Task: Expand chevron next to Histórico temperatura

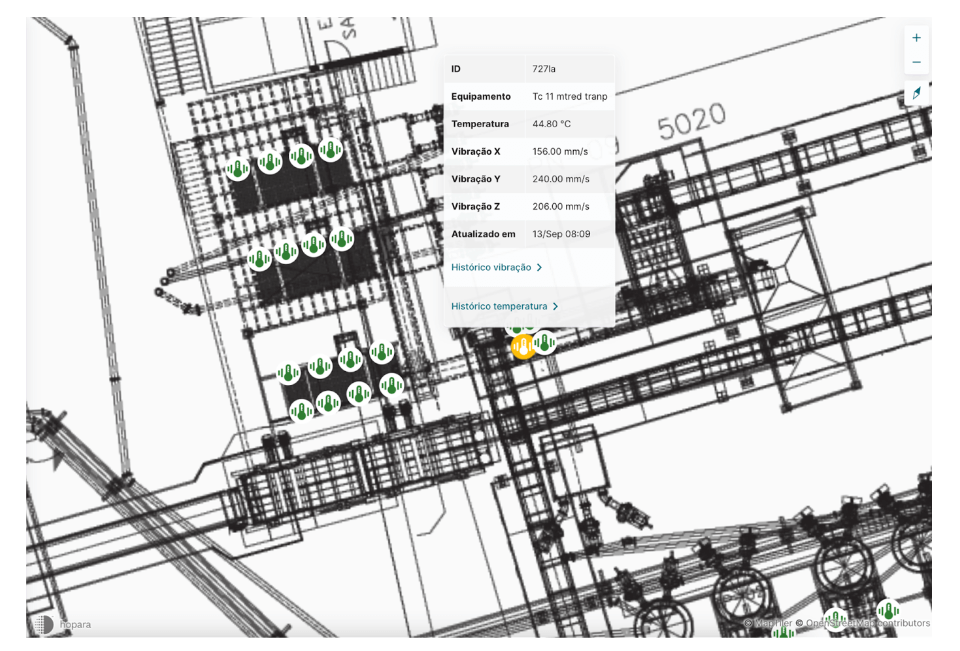Action: click(x=556, y=306)
